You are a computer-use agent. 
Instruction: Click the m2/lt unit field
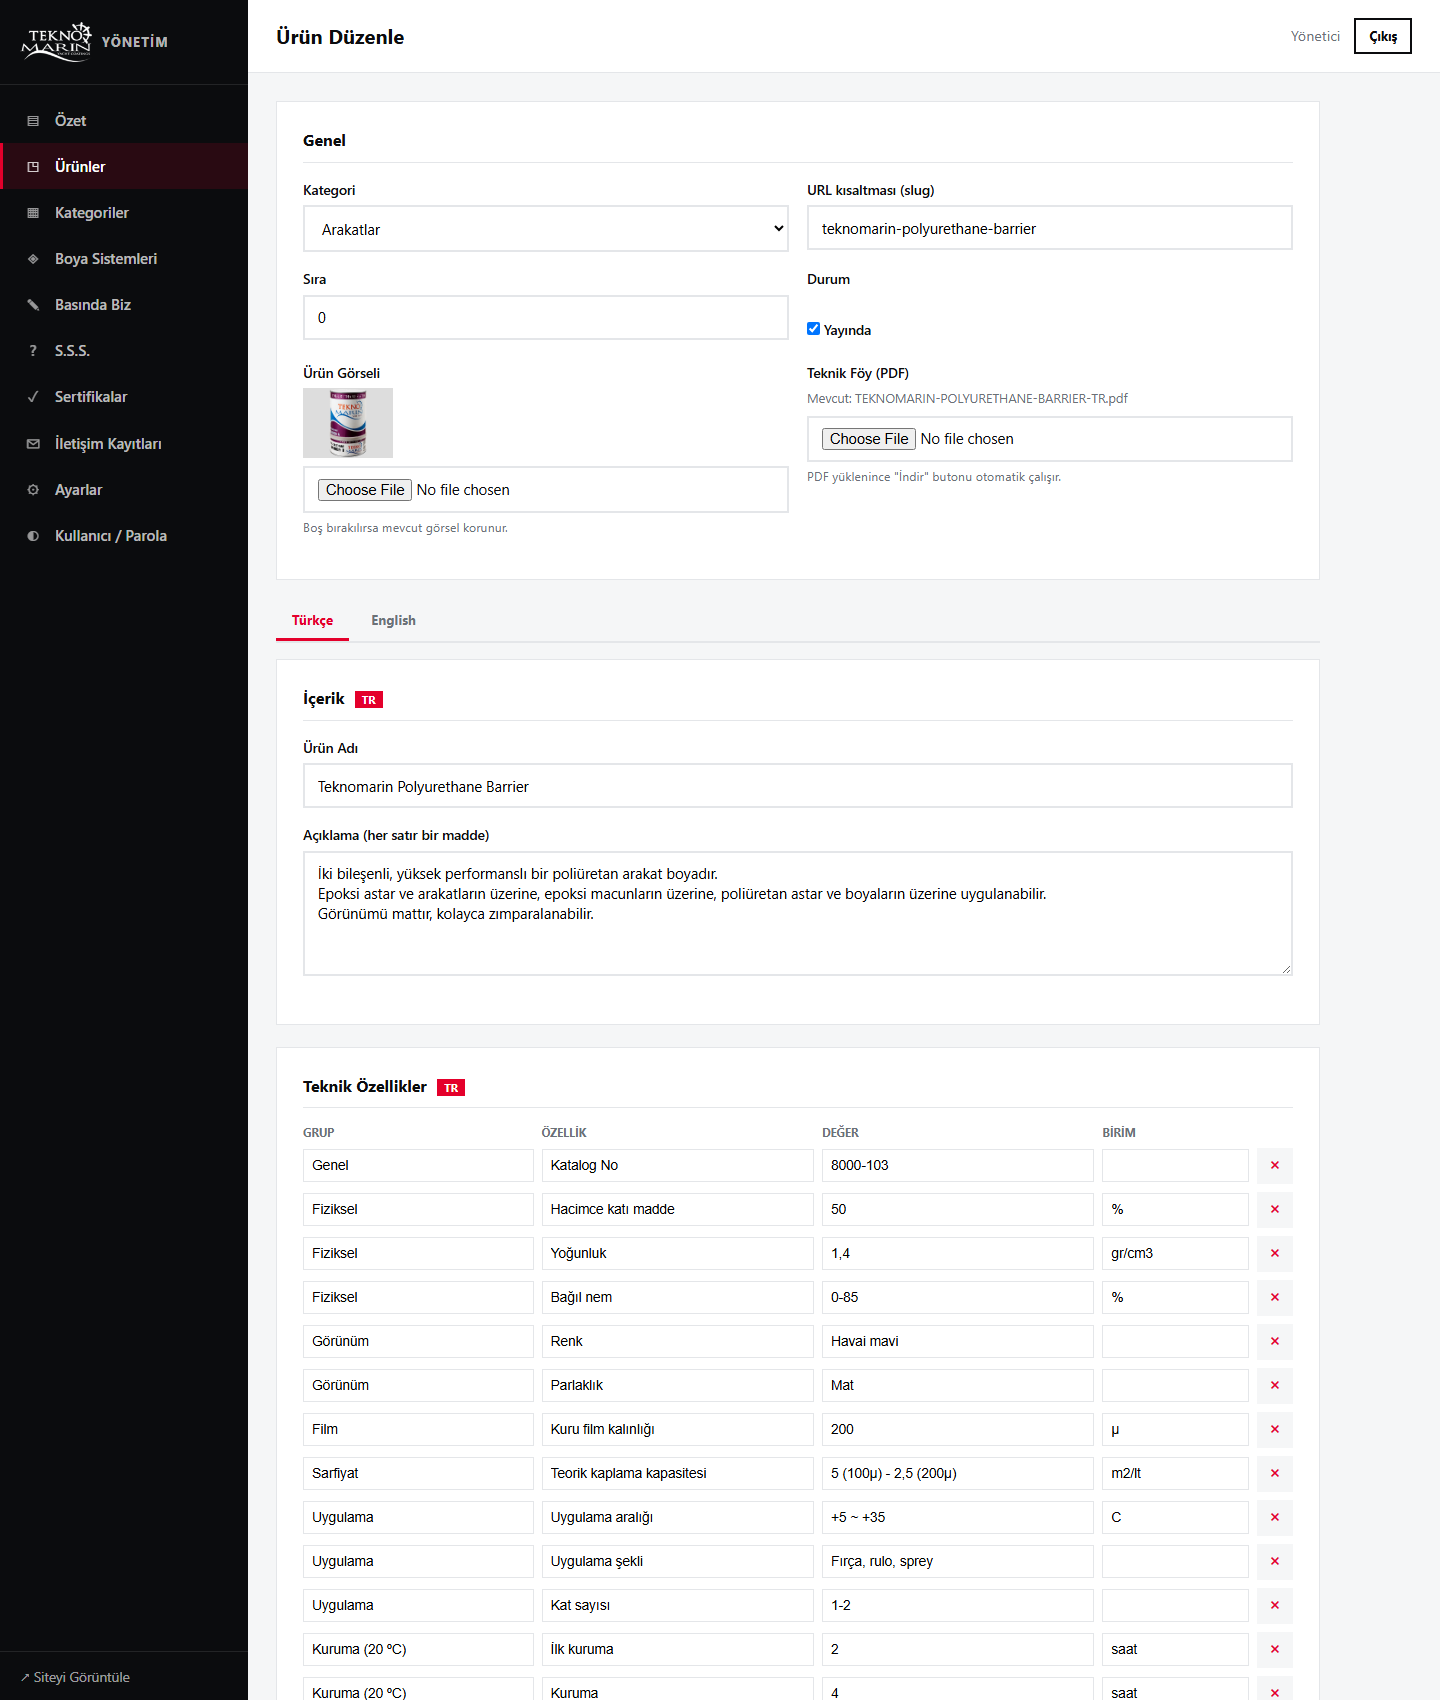tap(1176, 1473)
